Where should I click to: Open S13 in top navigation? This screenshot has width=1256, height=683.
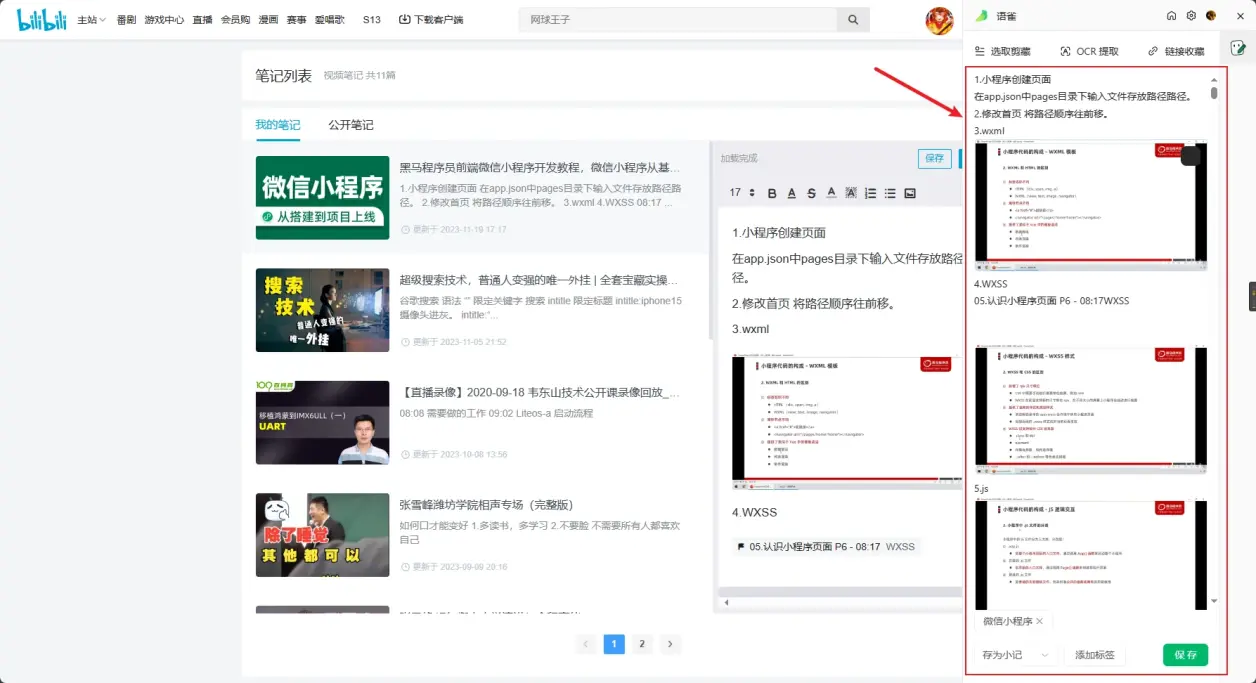(x=372, y=19)
